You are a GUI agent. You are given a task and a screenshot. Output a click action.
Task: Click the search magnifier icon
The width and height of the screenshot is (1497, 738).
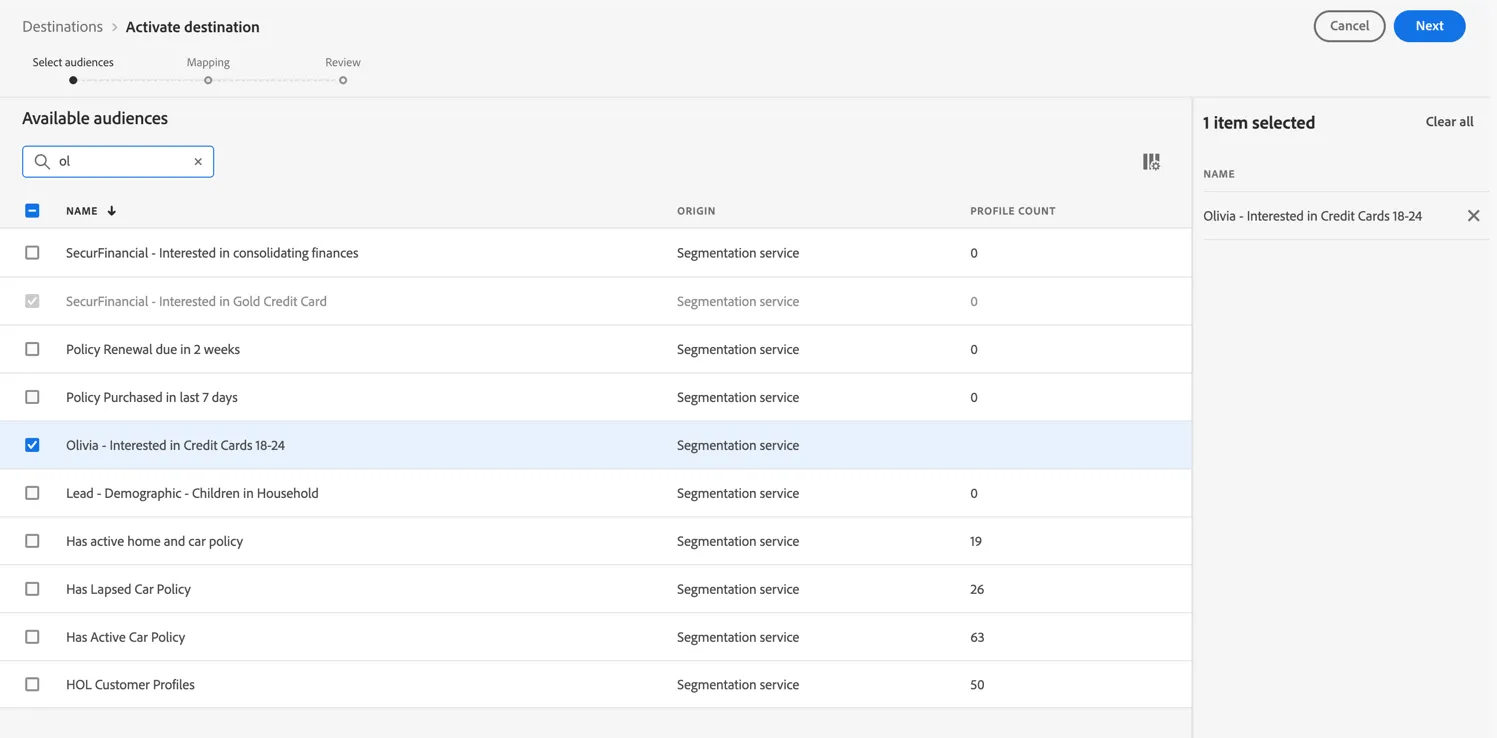tap(42, 162)
